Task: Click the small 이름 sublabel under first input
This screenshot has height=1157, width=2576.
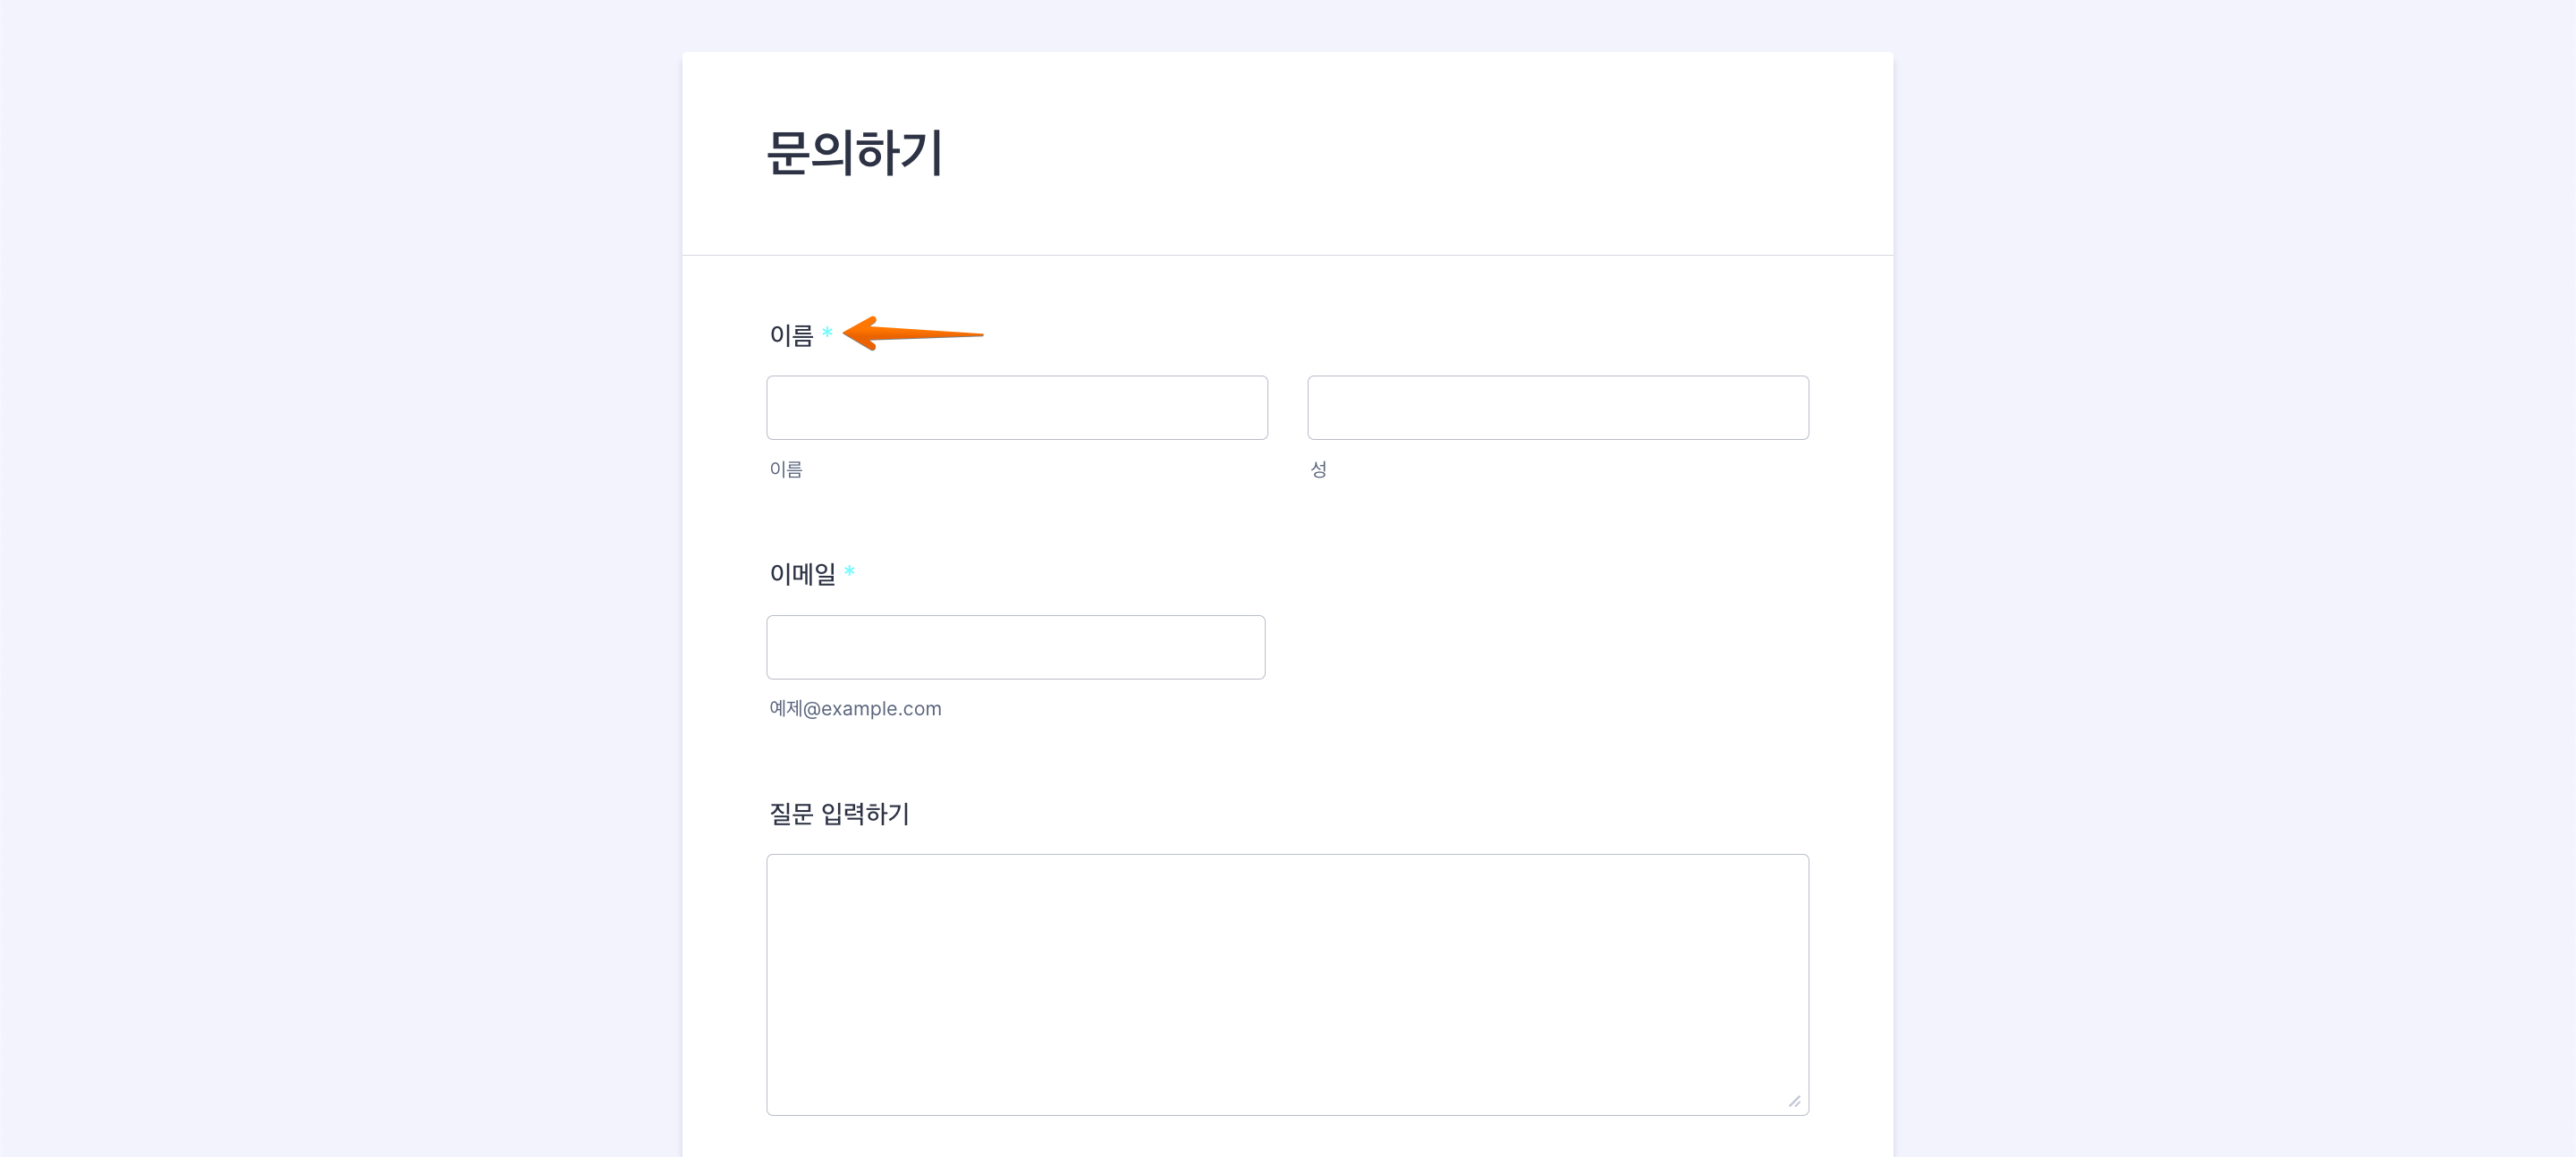Action: [x=786, y=469]
